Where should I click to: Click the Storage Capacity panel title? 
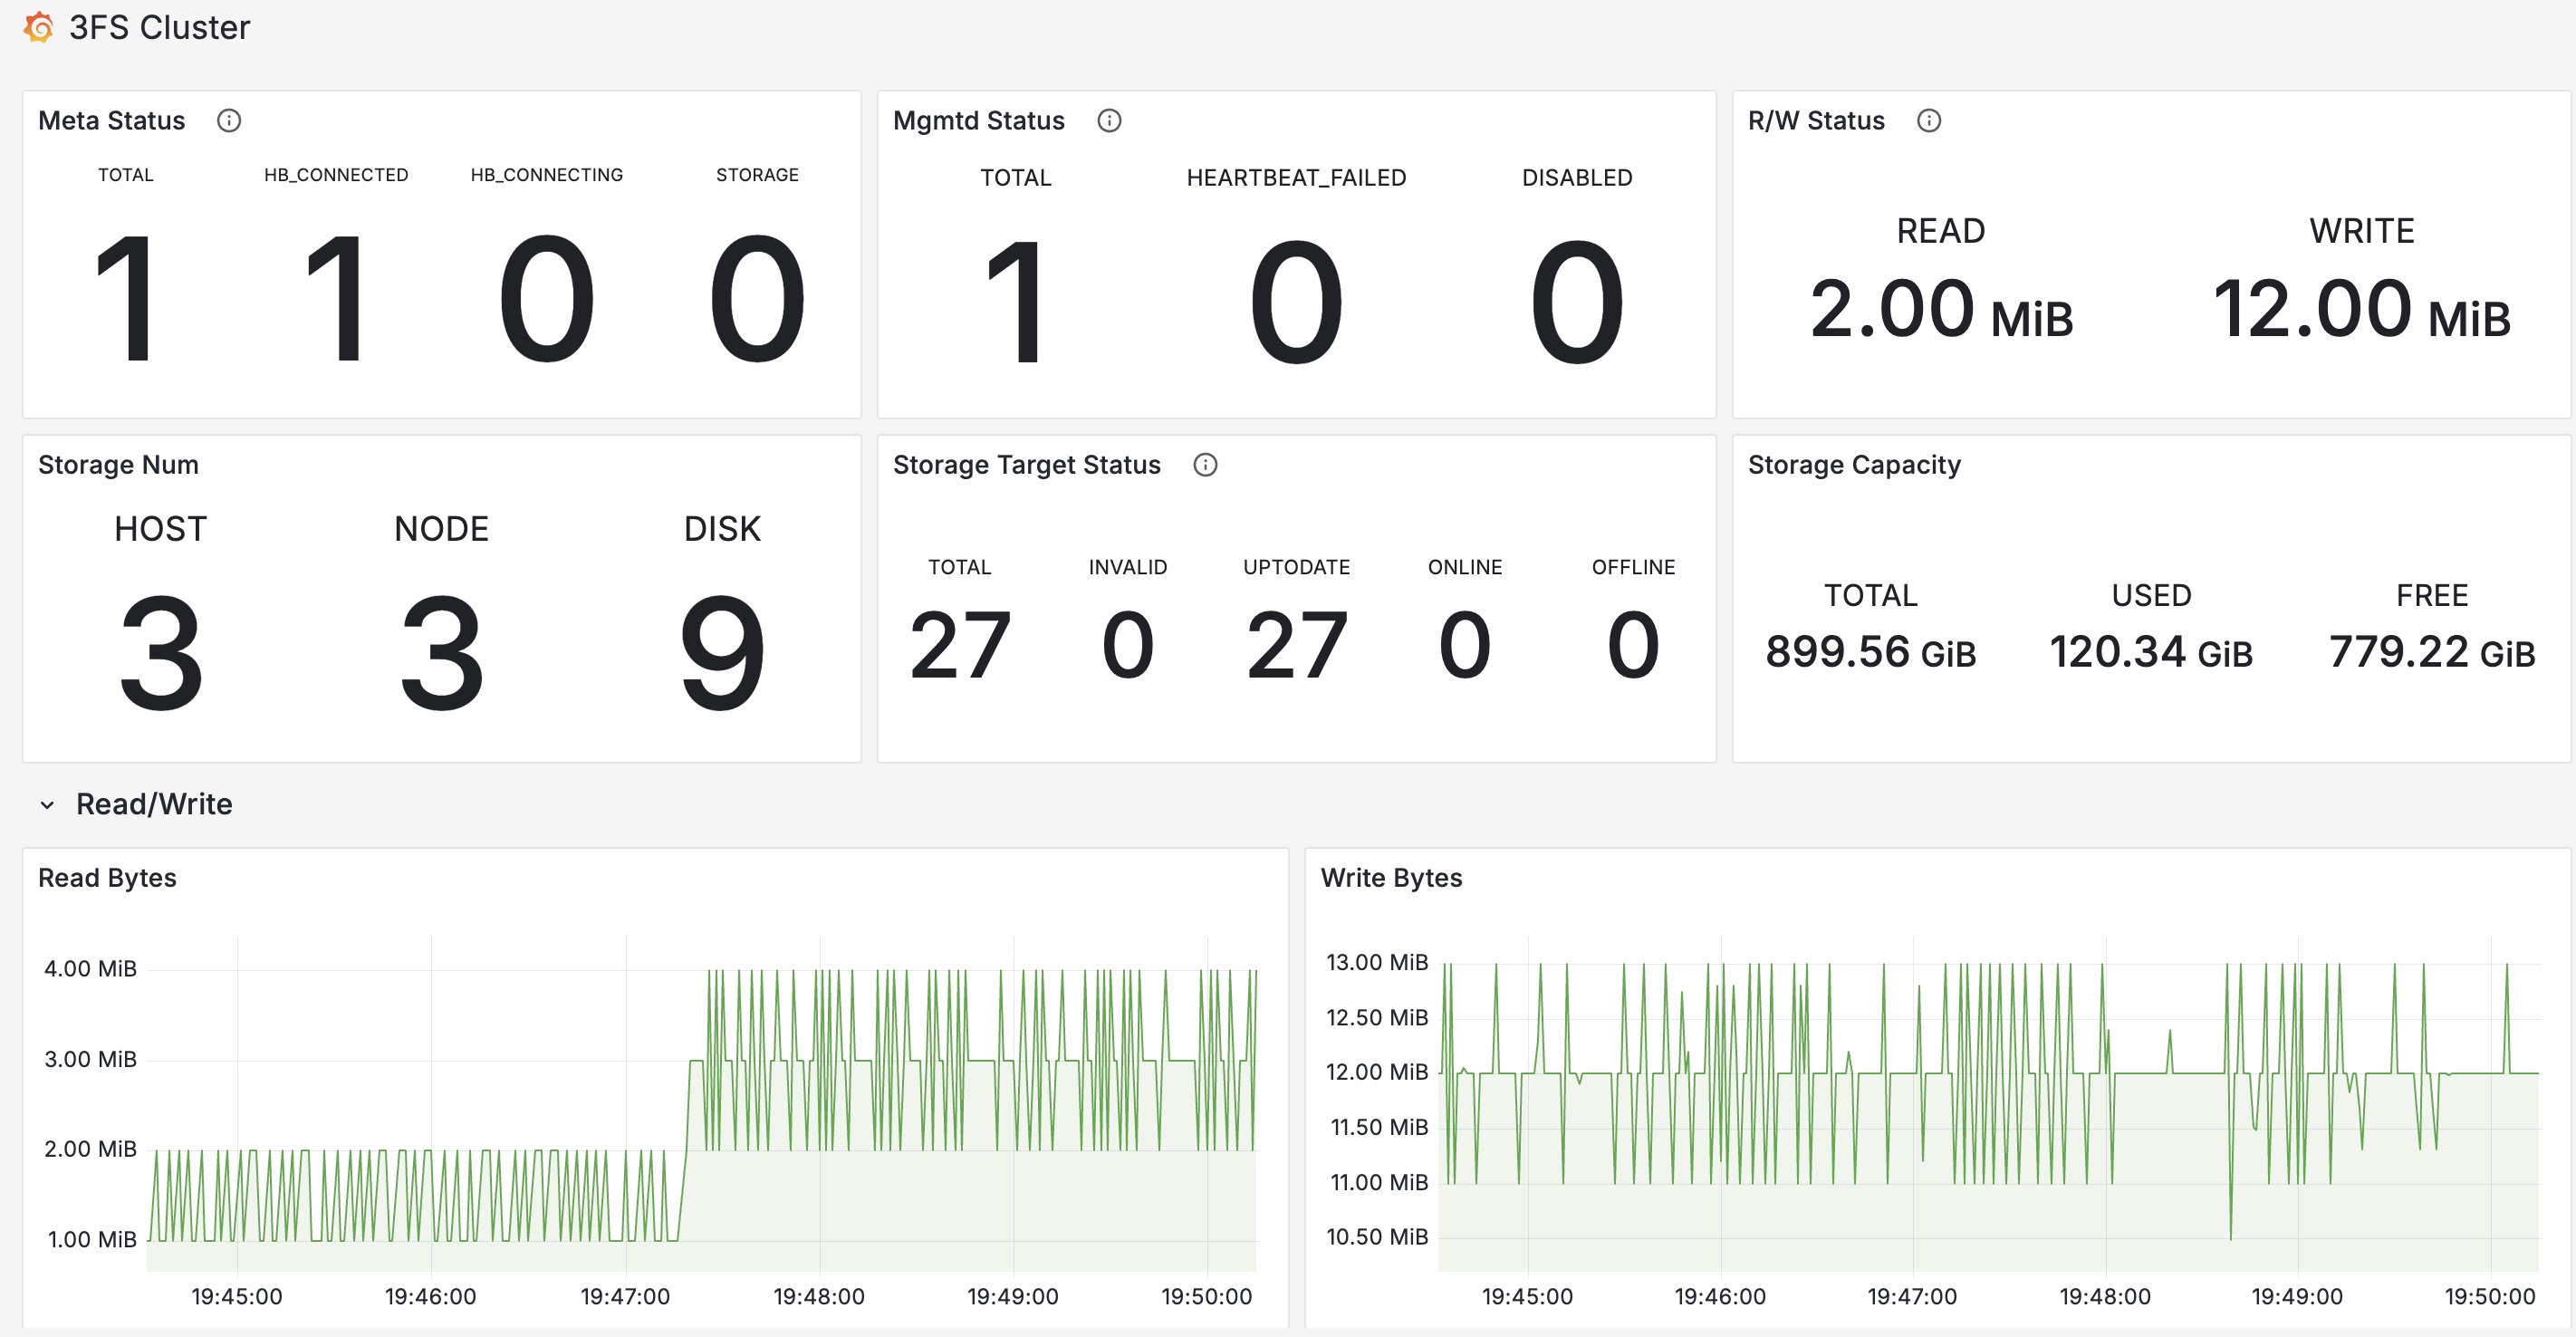[1853, 465]
